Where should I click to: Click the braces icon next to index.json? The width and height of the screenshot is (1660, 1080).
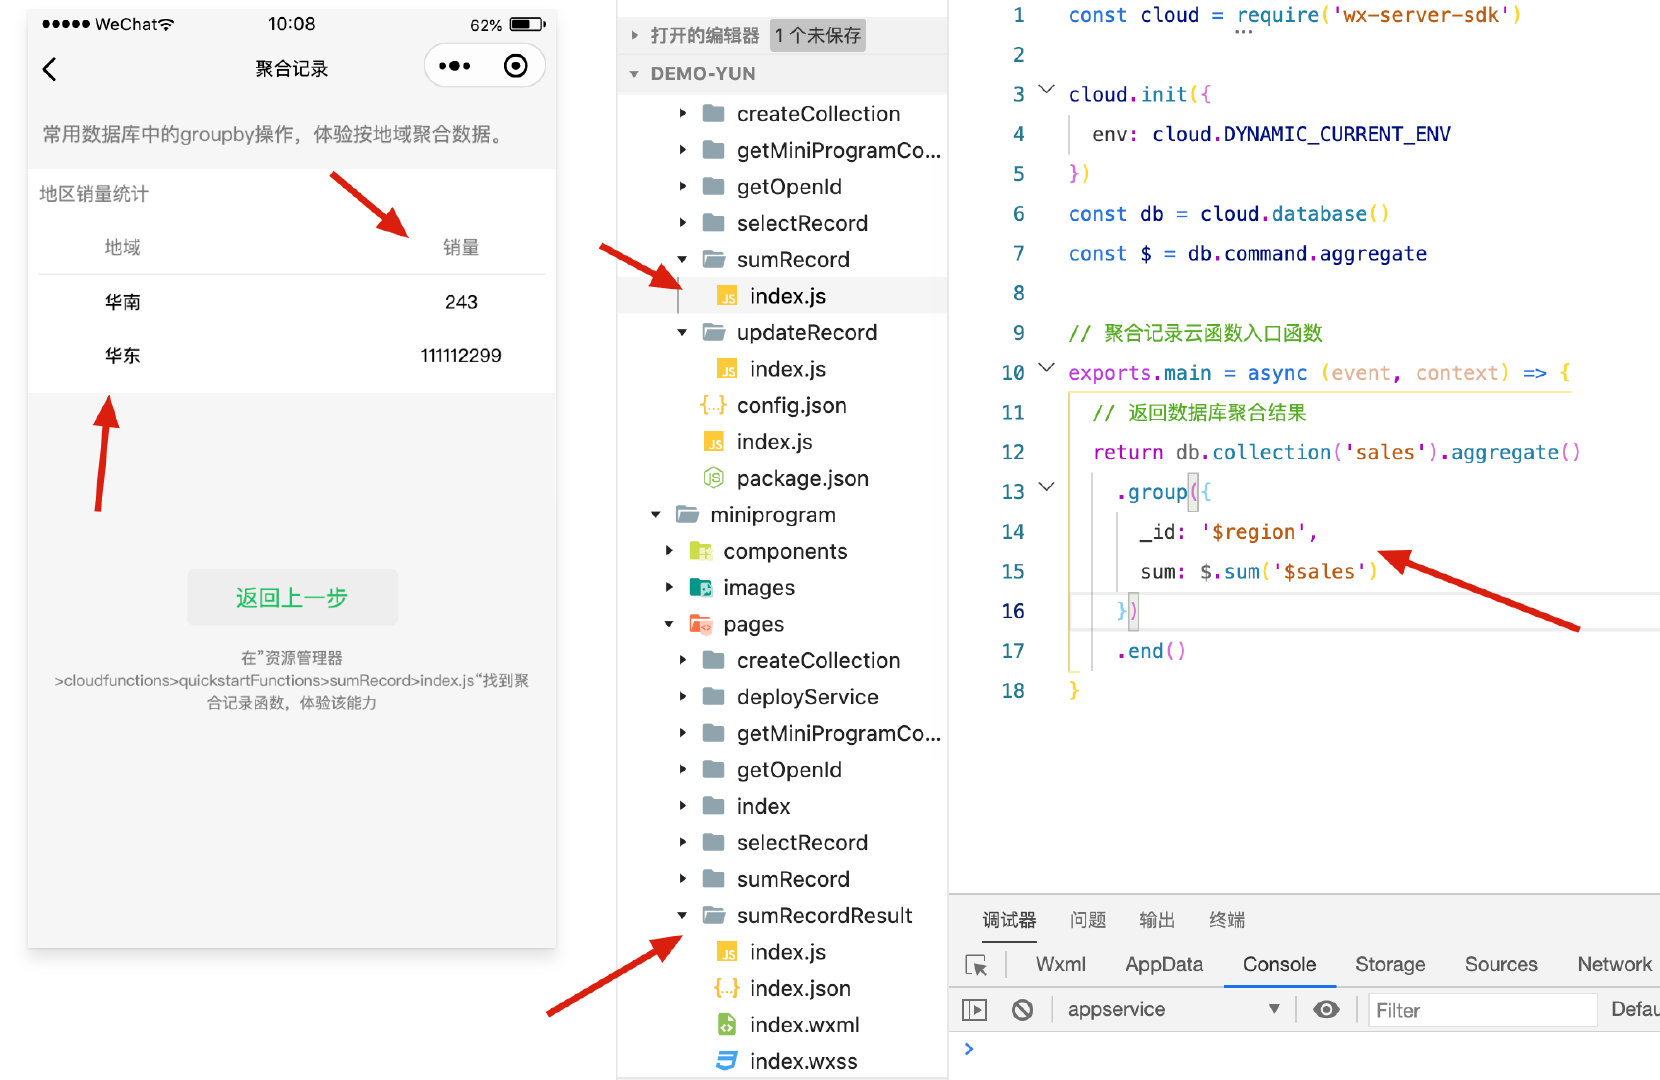click(x=727, y=988)
